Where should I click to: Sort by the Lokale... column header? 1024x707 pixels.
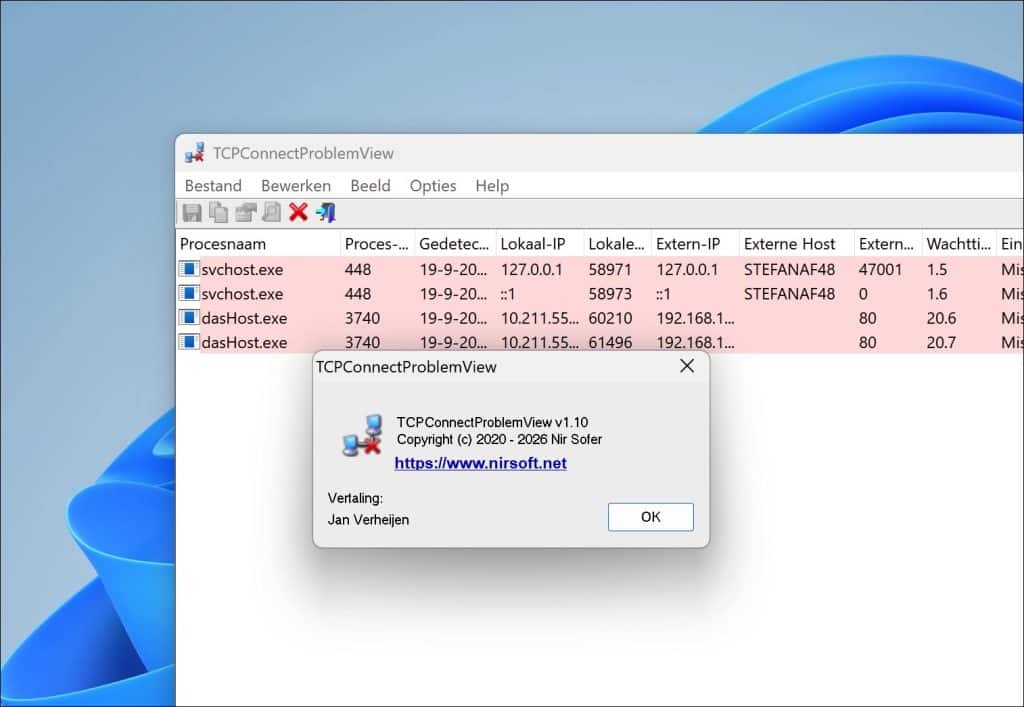point(618,244)
